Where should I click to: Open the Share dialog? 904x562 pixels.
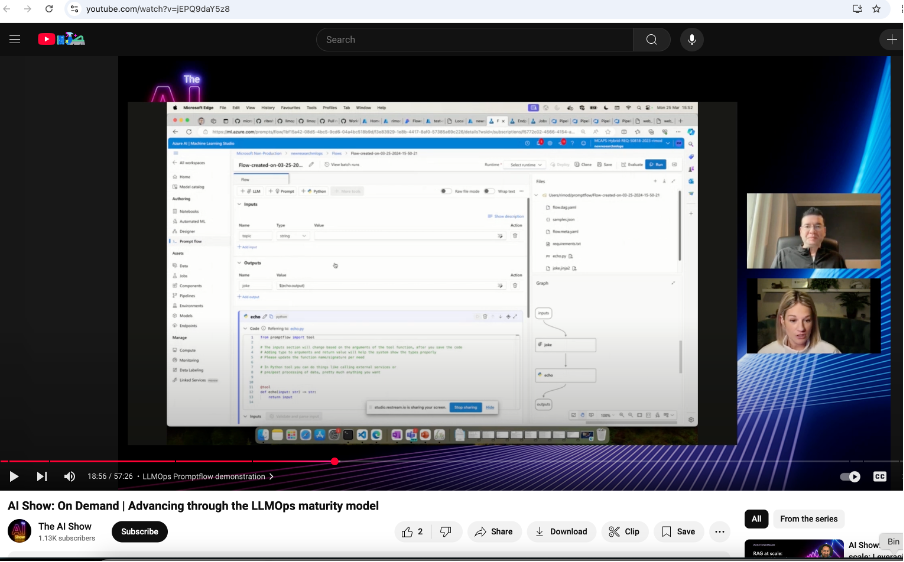tap(493, 531)
